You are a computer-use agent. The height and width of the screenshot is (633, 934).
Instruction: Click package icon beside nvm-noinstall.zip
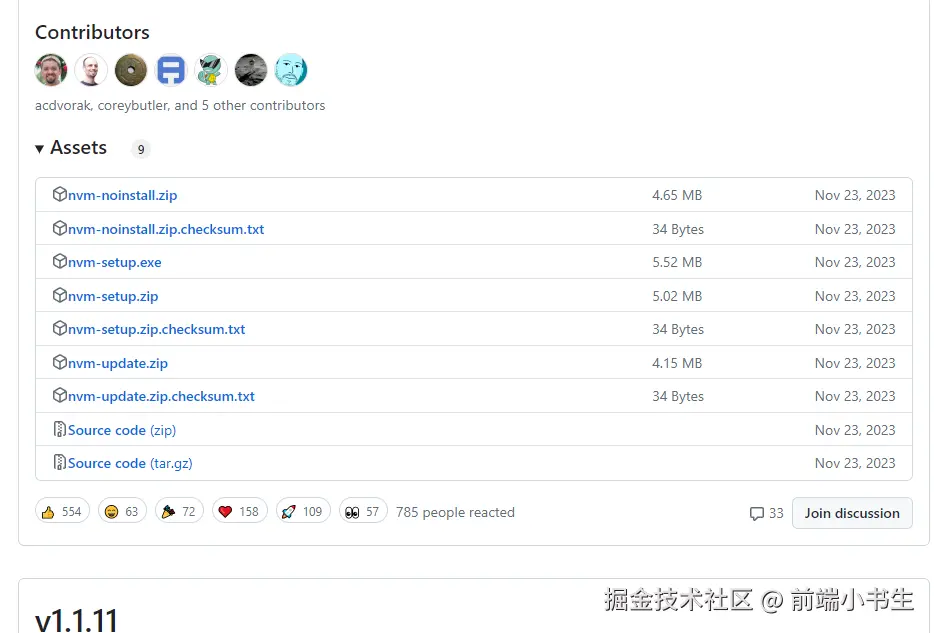(x=60, y=194)
